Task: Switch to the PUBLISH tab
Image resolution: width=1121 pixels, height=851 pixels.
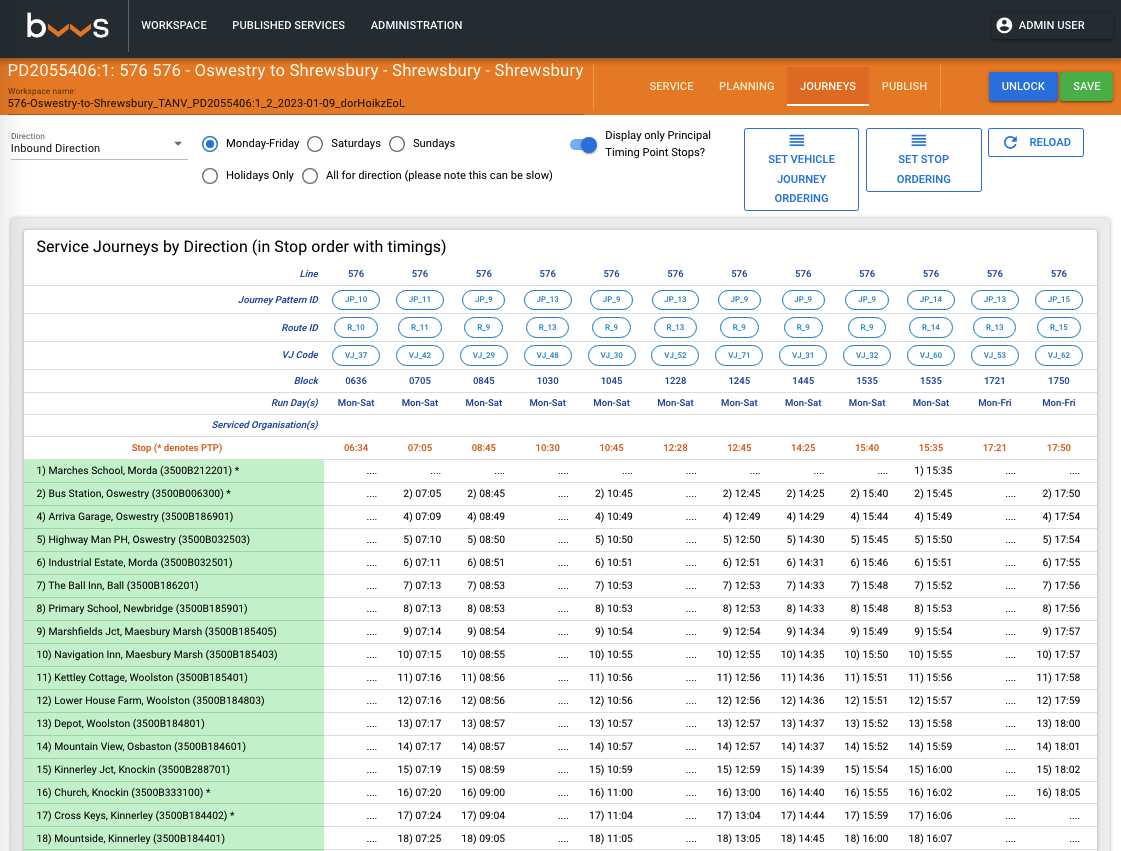Action: coord(904,86)
